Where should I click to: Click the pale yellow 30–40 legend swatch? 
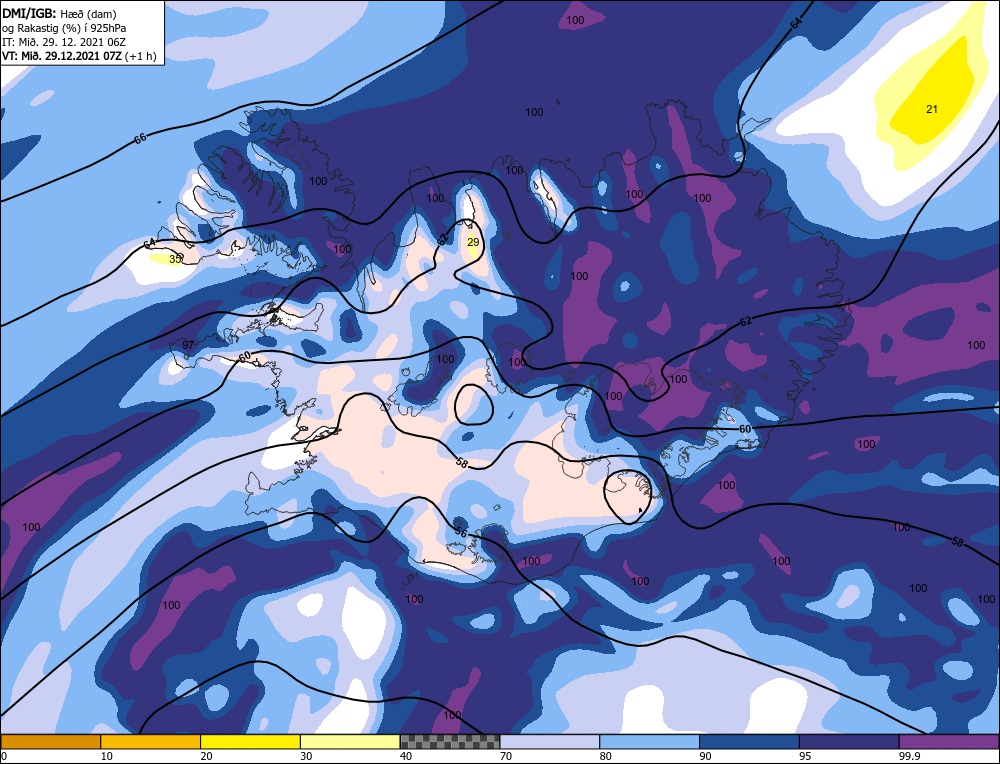point(350,741)
